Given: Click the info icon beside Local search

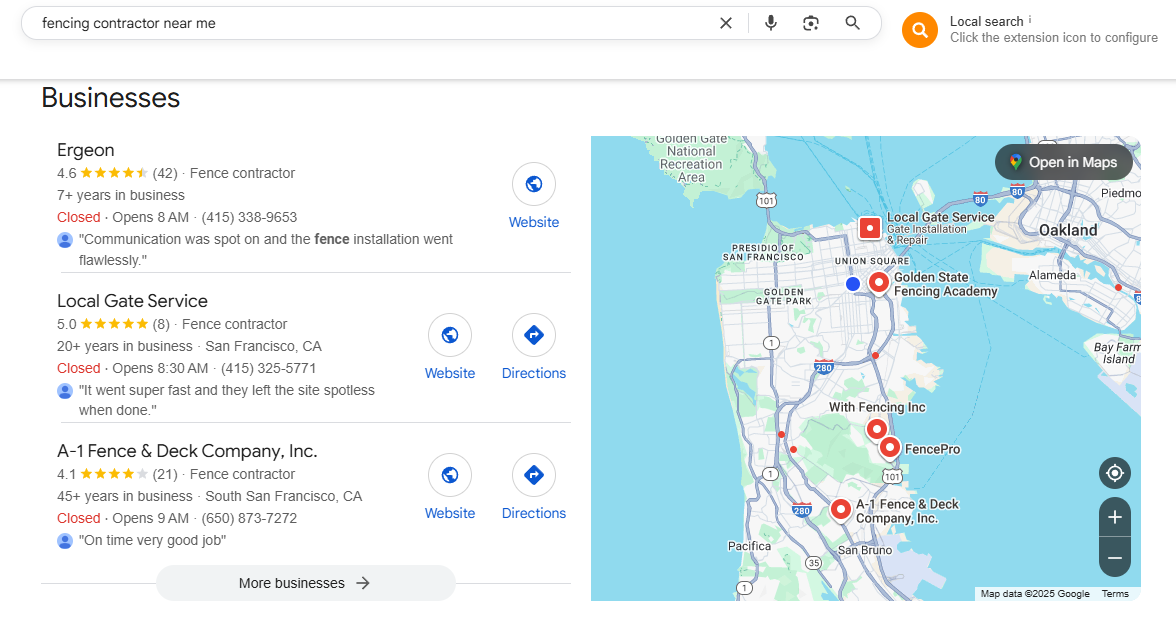Looking at the screenshot, I should coord(1030,19).
